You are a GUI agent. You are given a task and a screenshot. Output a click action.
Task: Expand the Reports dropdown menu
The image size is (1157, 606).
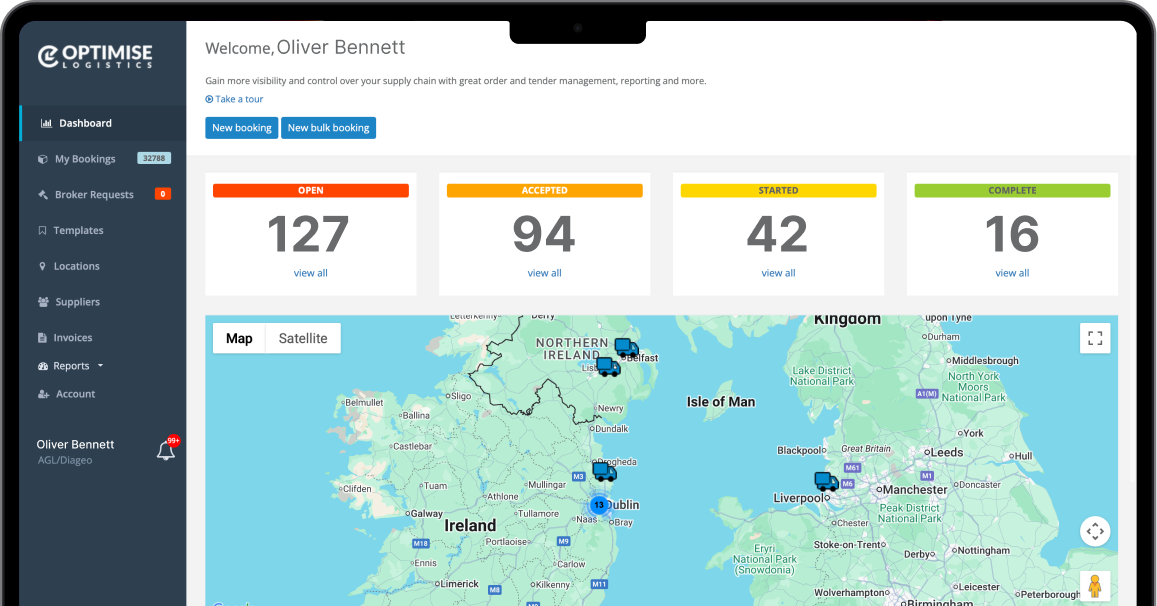[x=78, y=366]
